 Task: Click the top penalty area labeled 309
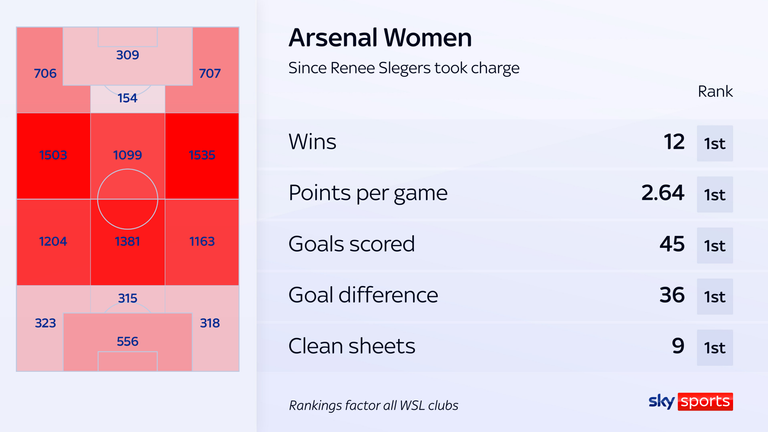[x=127, y=56]
